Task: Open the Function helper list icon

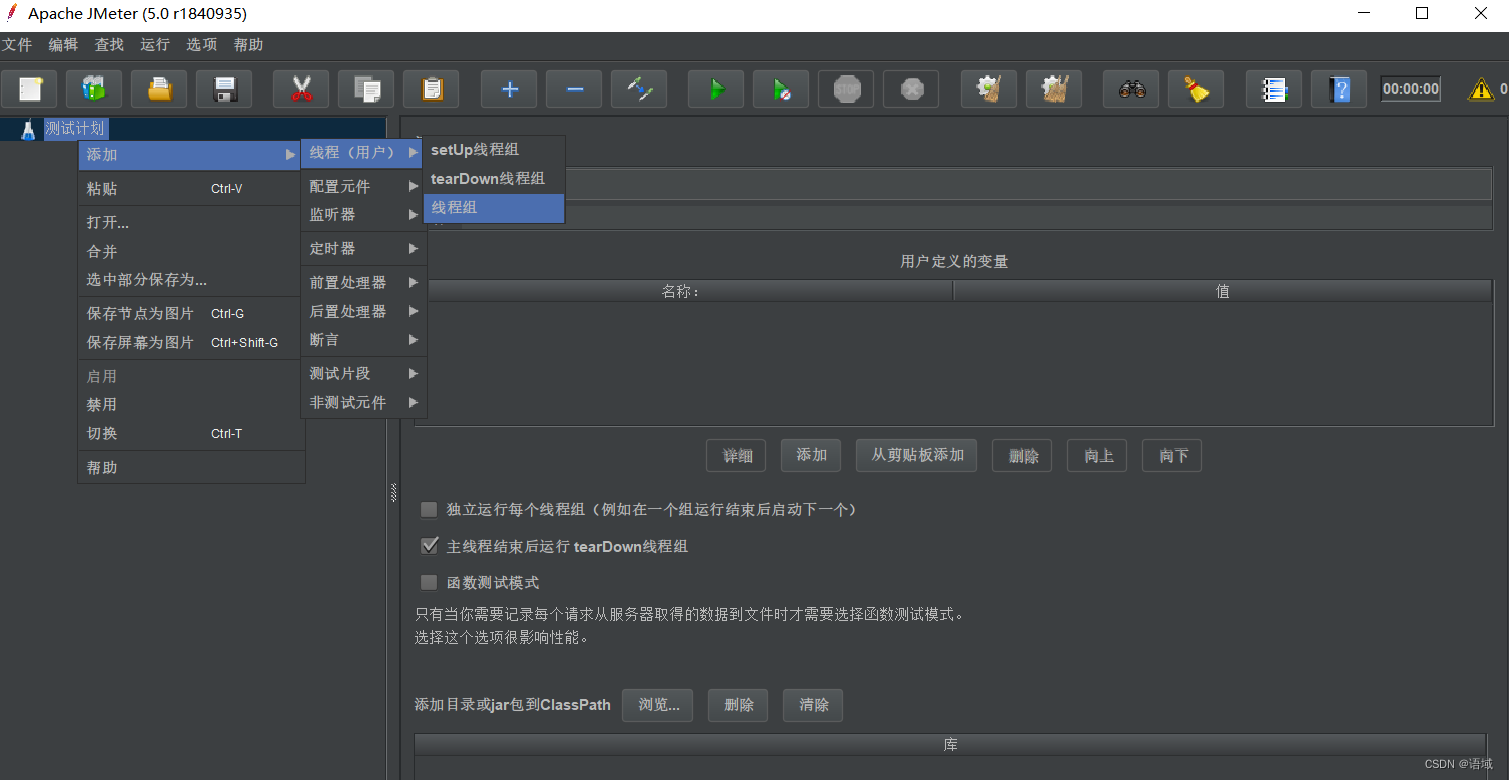Action: pos(1274,89)
